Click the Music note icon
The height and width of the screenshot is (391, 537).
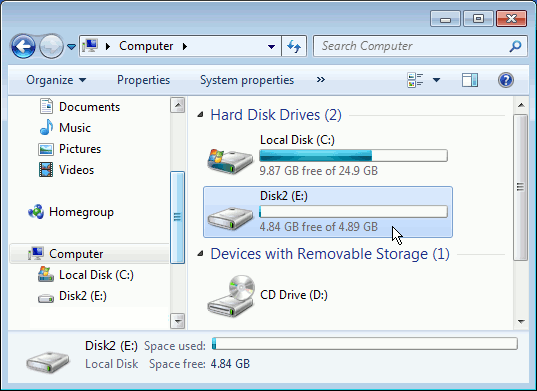point(46,127)
